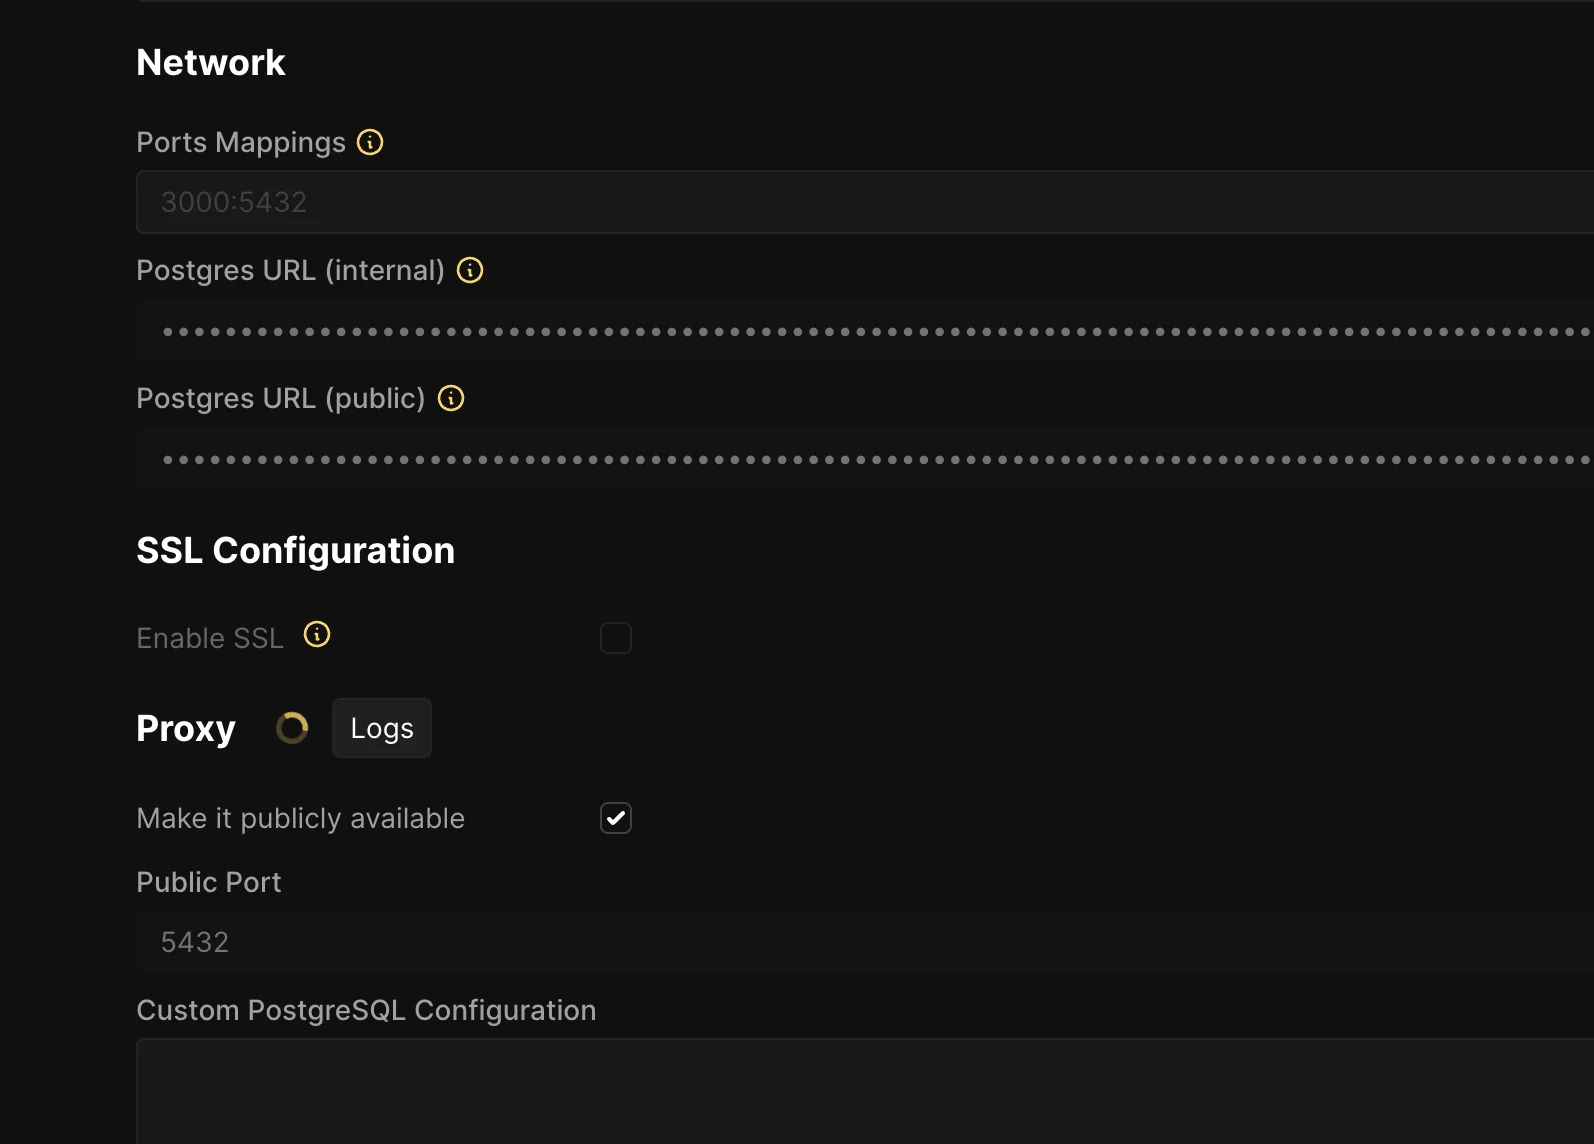Uncheck Make it publicly available
This screenshot has height=1144, width=1594.
pos(616,818)
